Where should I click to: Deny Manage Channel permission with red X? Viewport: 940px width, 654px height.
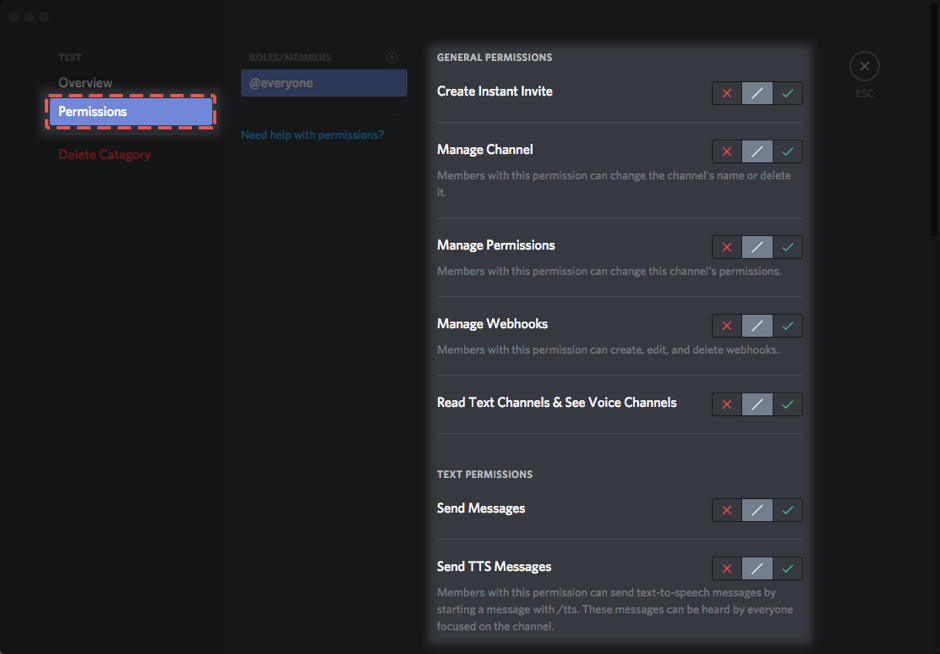tap(727, 151)
